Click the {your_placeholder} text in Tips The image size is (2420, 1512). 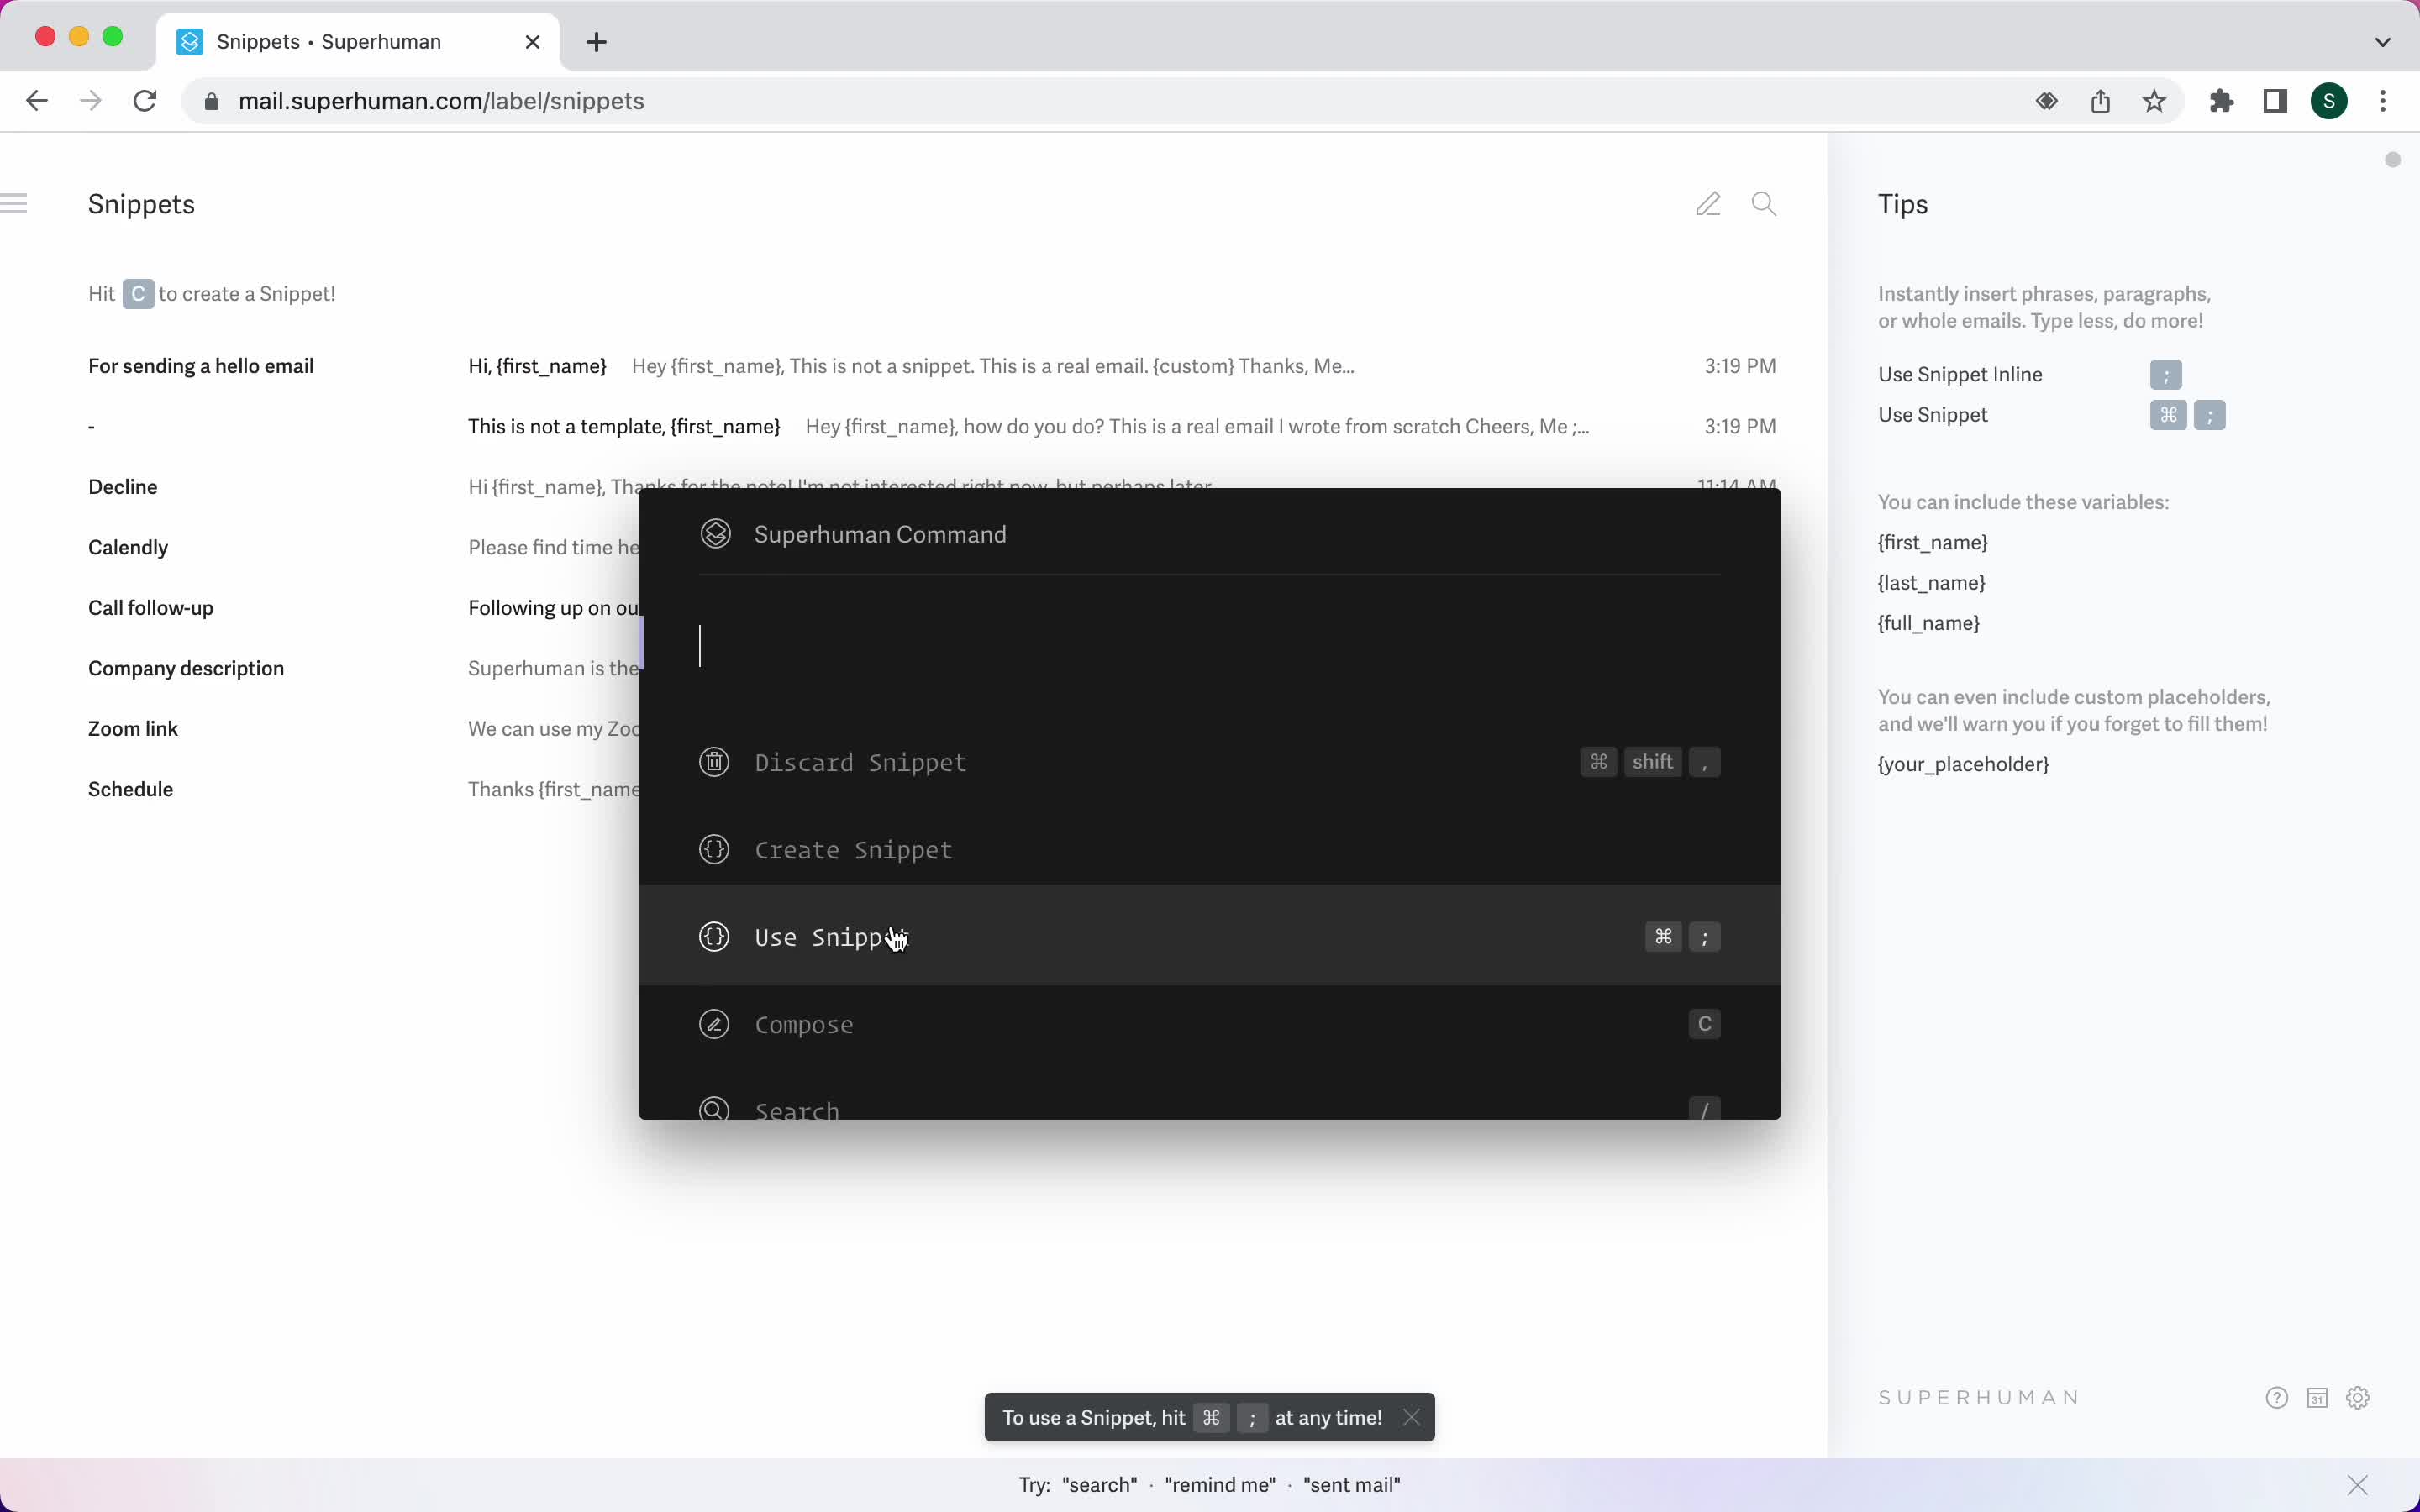(x=1963, y=764)
